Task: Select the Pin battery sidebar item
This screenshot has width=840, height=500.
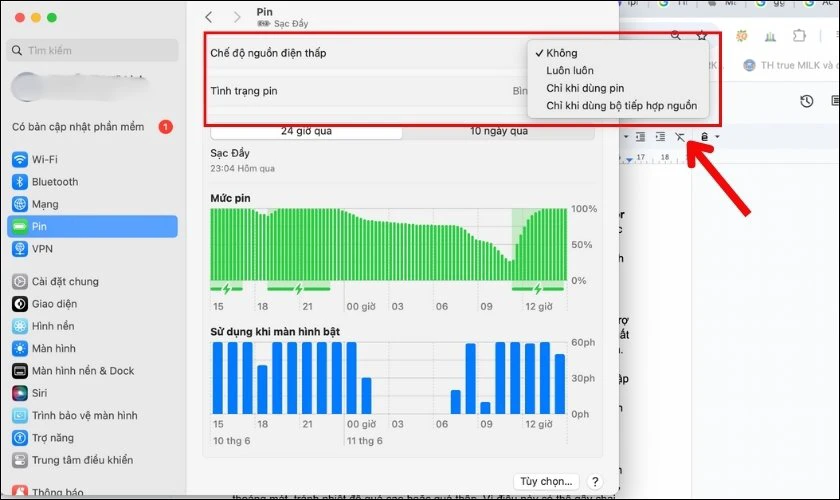Action: tap(92, 226)
